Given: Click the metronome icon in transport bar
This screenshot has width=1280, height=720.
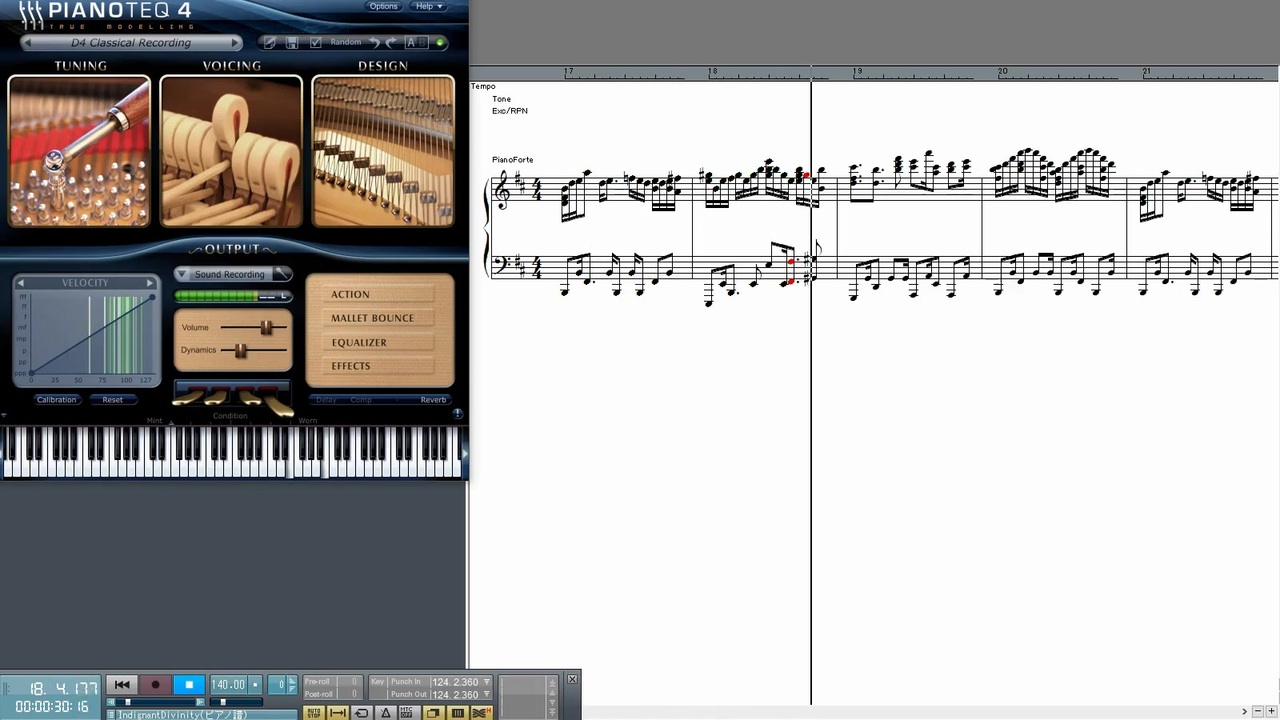Looking at the screenshot, I should (386, 713).
